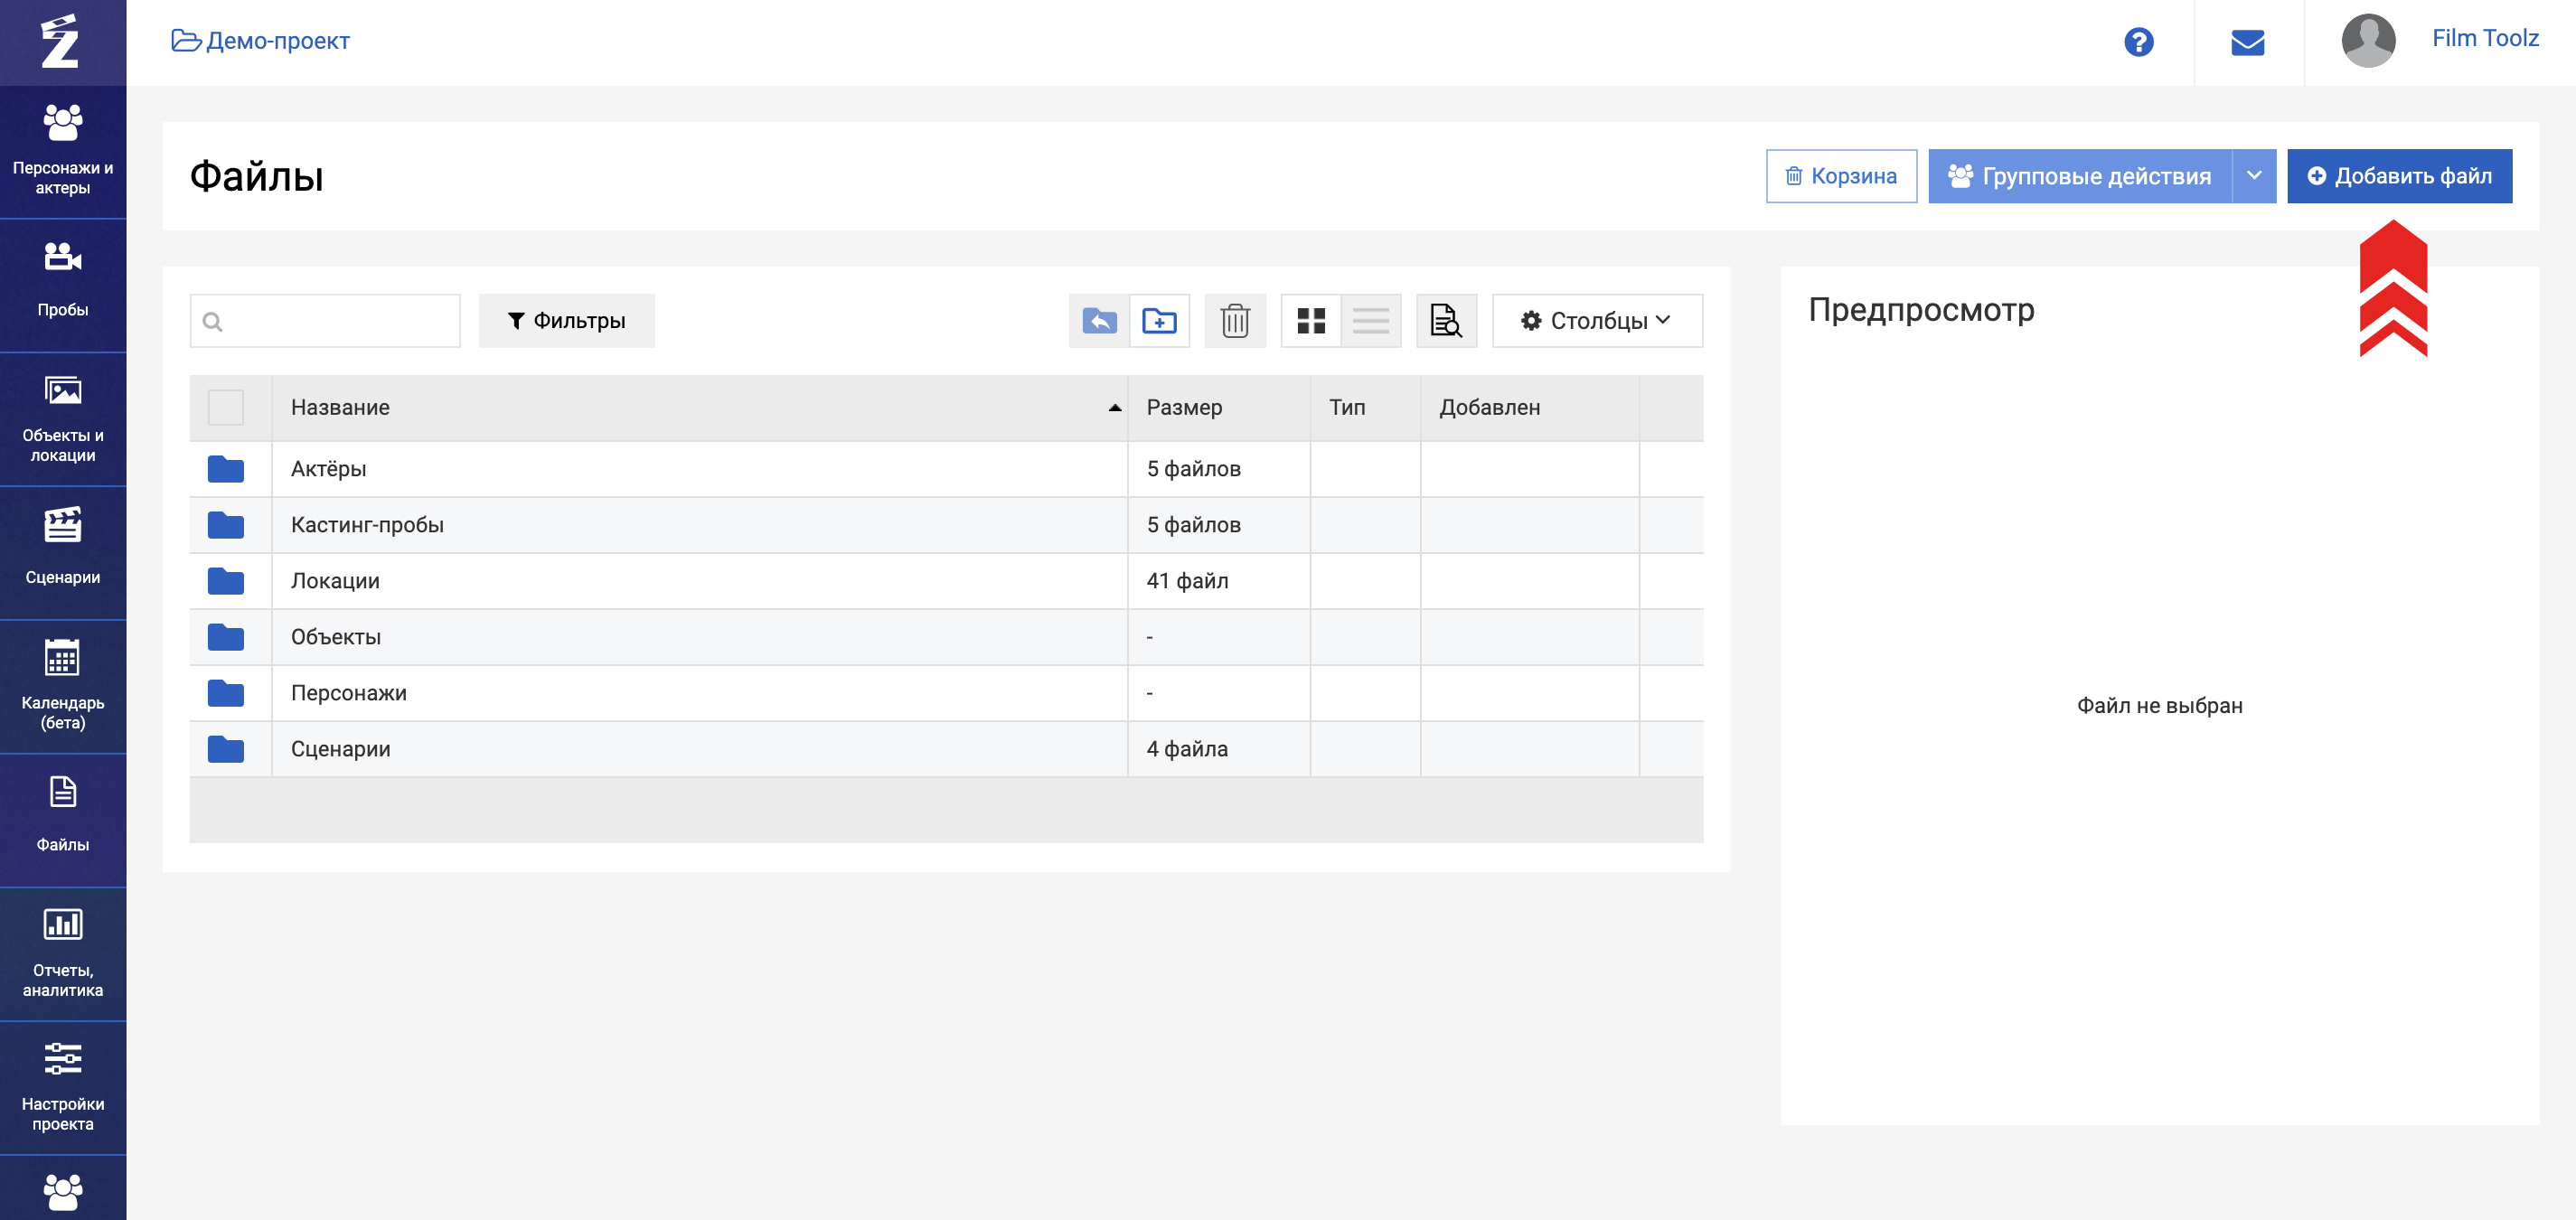Screen dimensions: 2576x1220
Task: Create a new folder with plus icon
Action: click(x=1159, y=321)
